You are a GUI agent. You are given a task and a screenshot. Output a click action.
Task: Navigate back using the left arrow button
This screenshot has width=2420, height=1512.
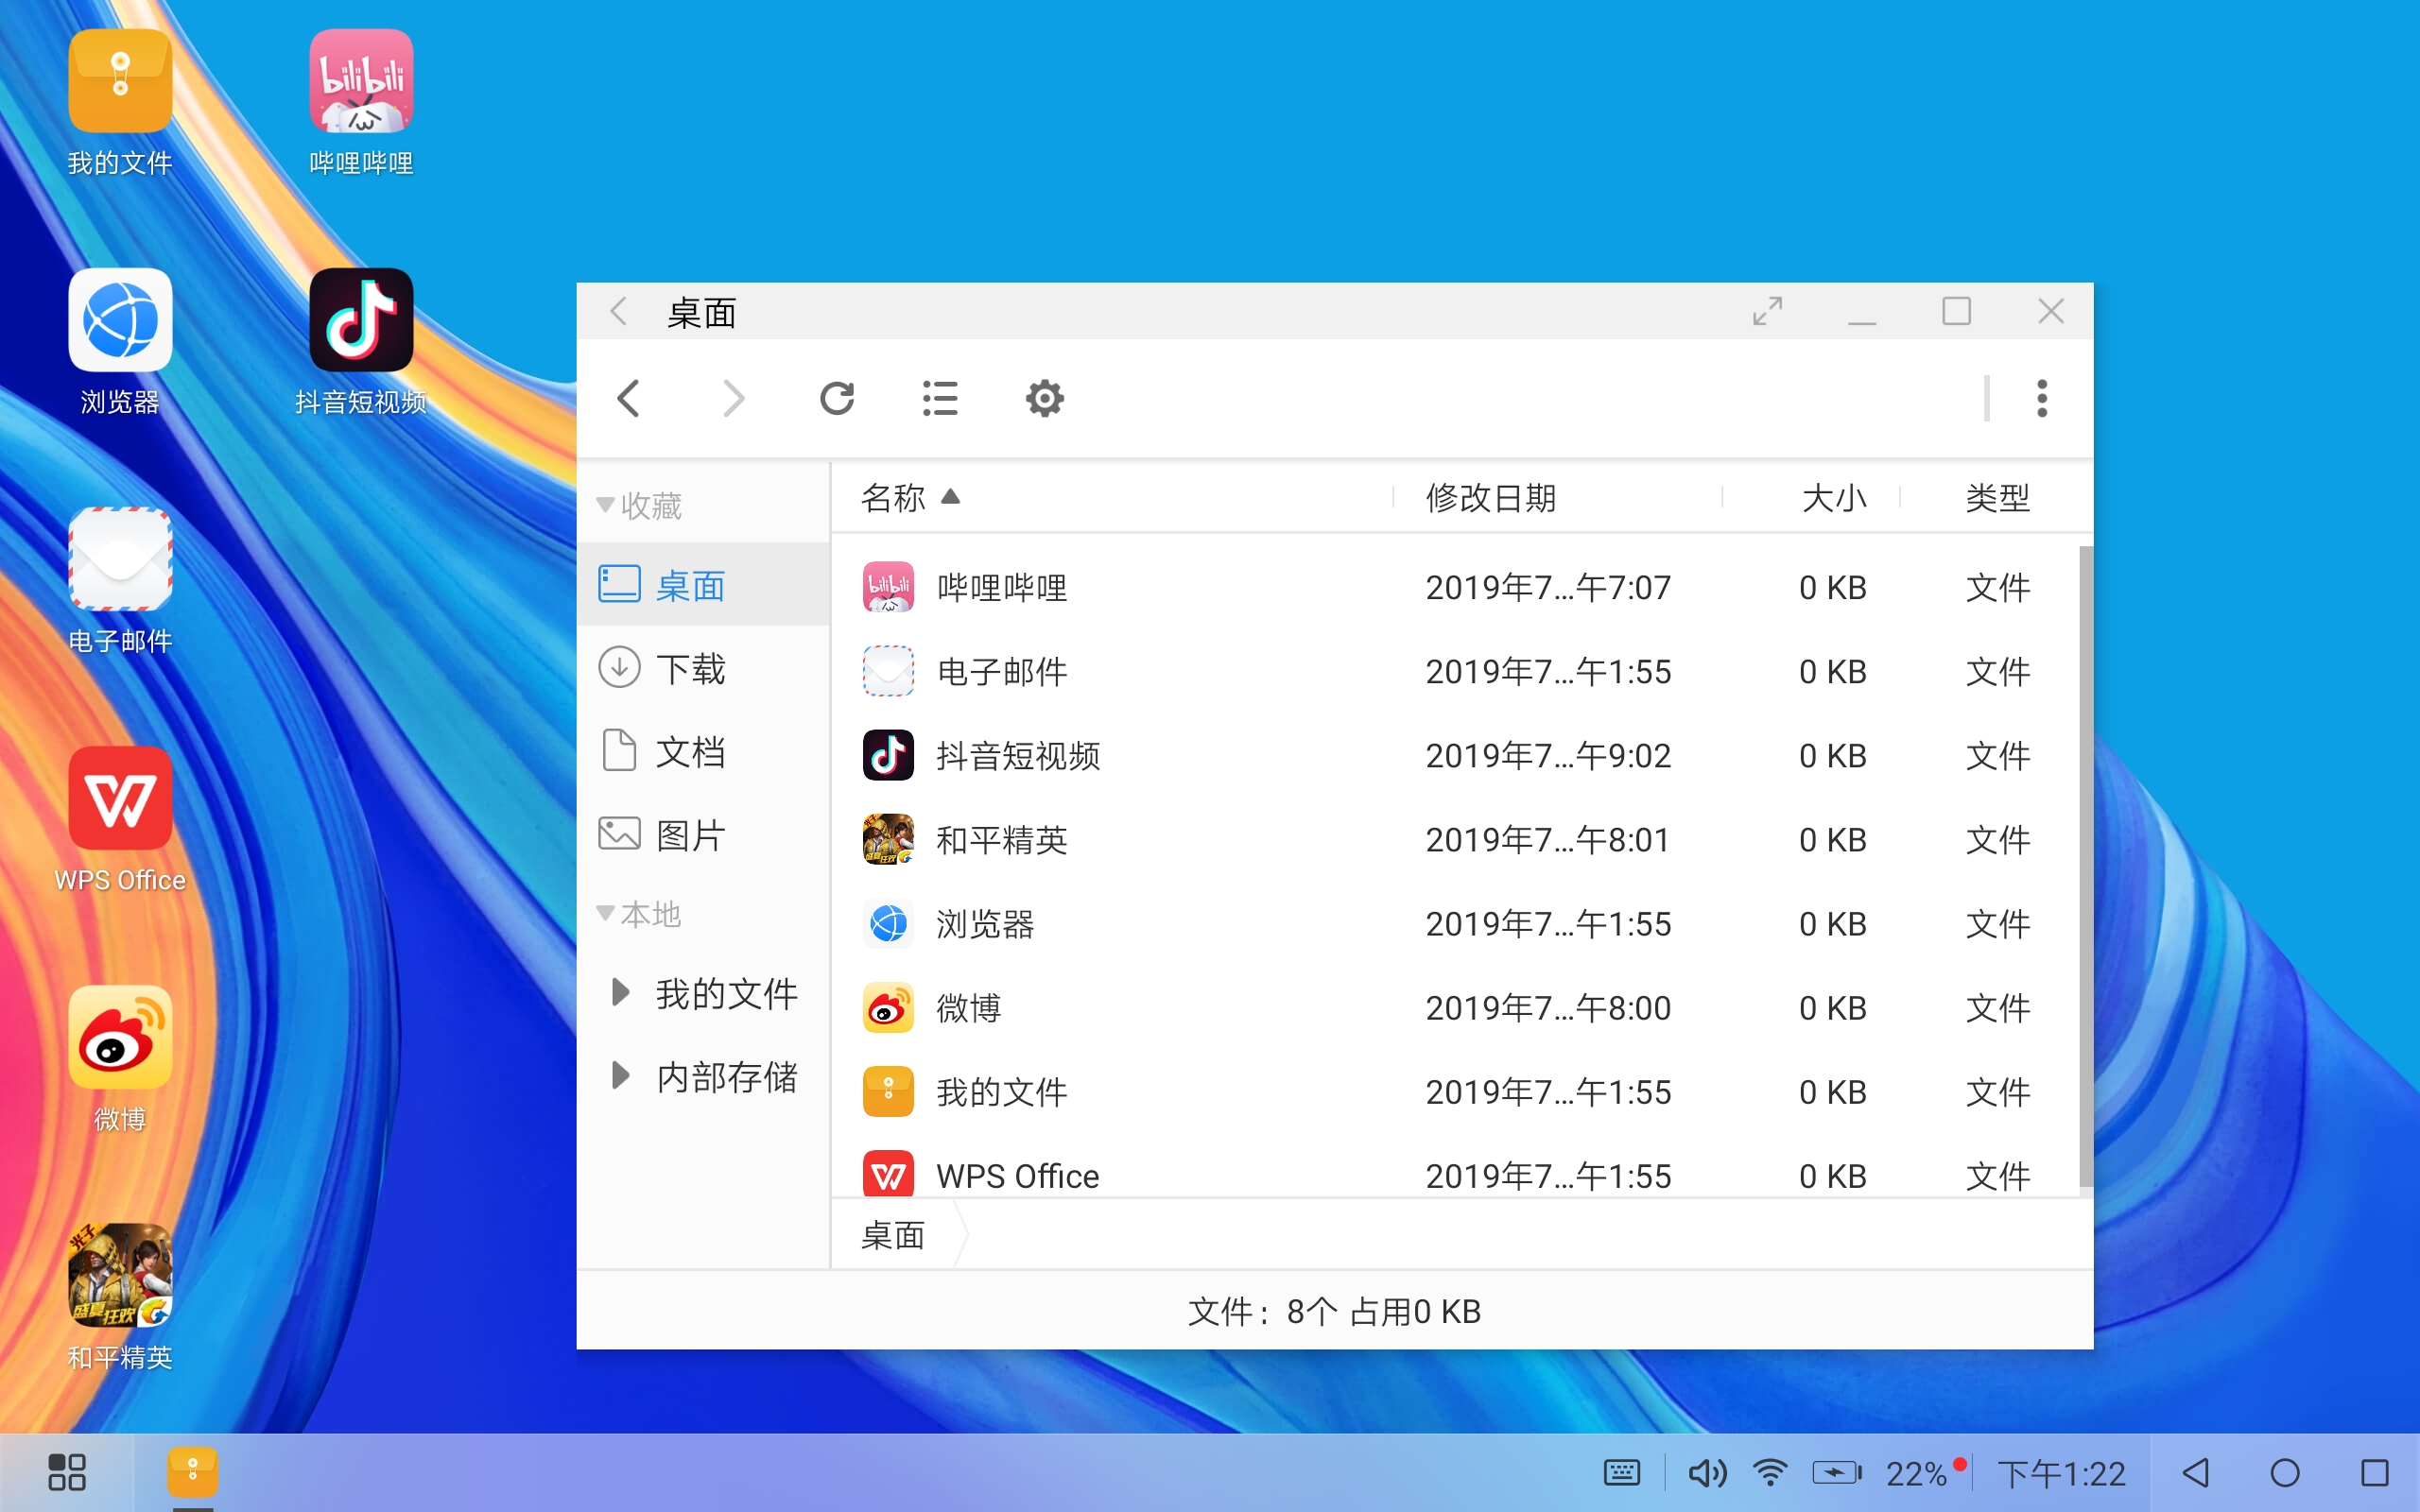pos(629,398)
